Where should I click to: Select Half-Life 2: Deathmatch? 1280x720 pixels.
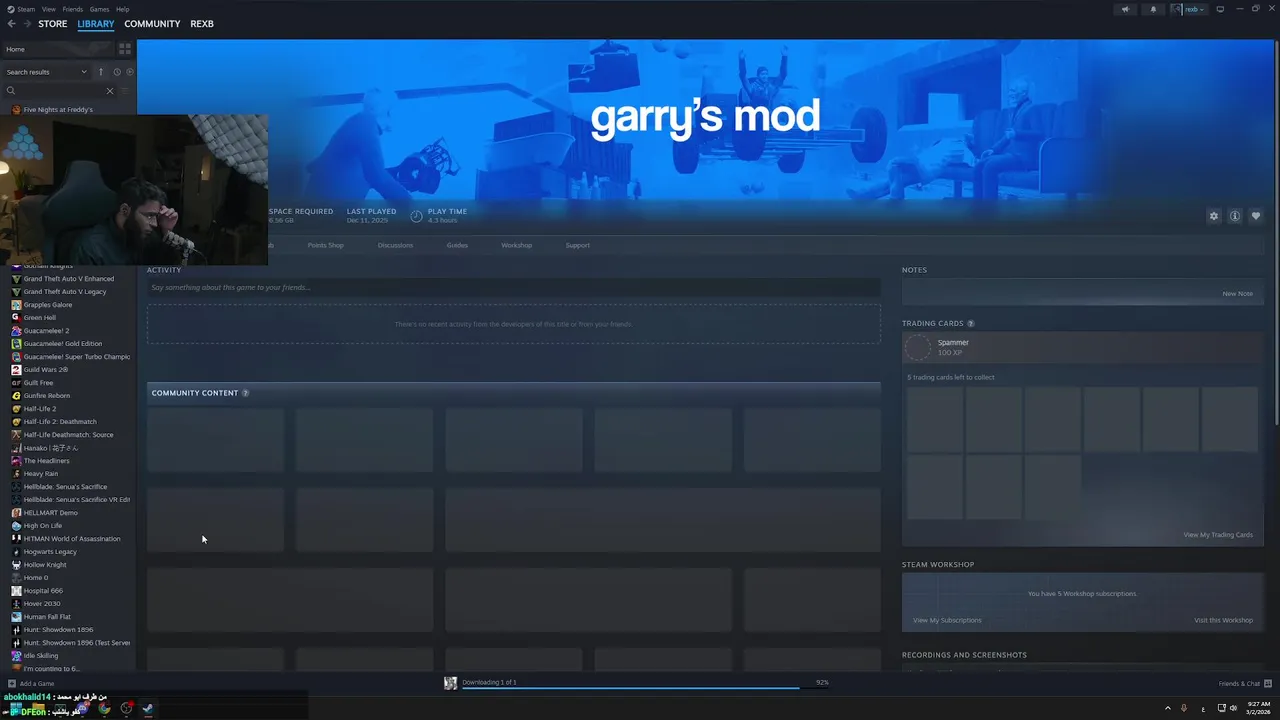point(60,422)
